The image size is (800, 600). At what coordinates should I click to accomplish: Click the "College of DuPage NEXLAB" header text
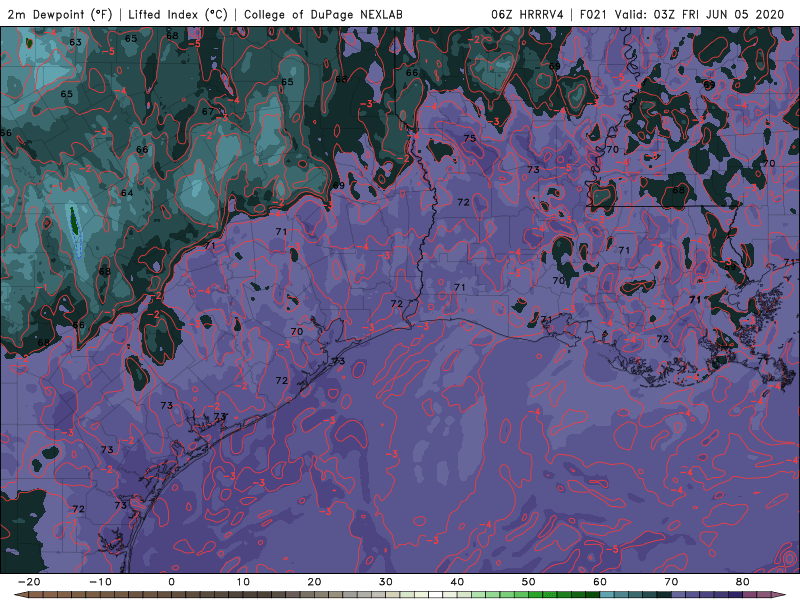tap(323, 14)
